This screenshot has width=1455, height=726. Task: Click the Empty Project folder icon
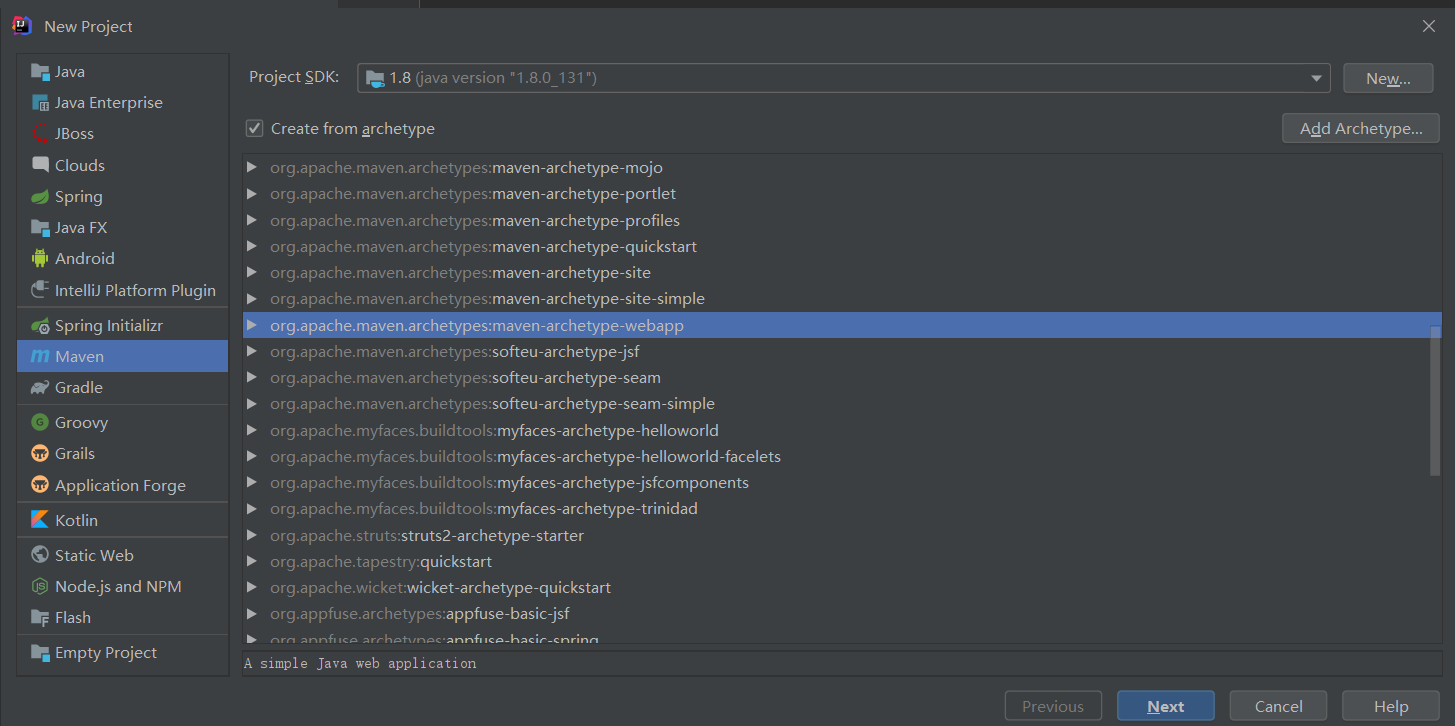click(40, 652)
